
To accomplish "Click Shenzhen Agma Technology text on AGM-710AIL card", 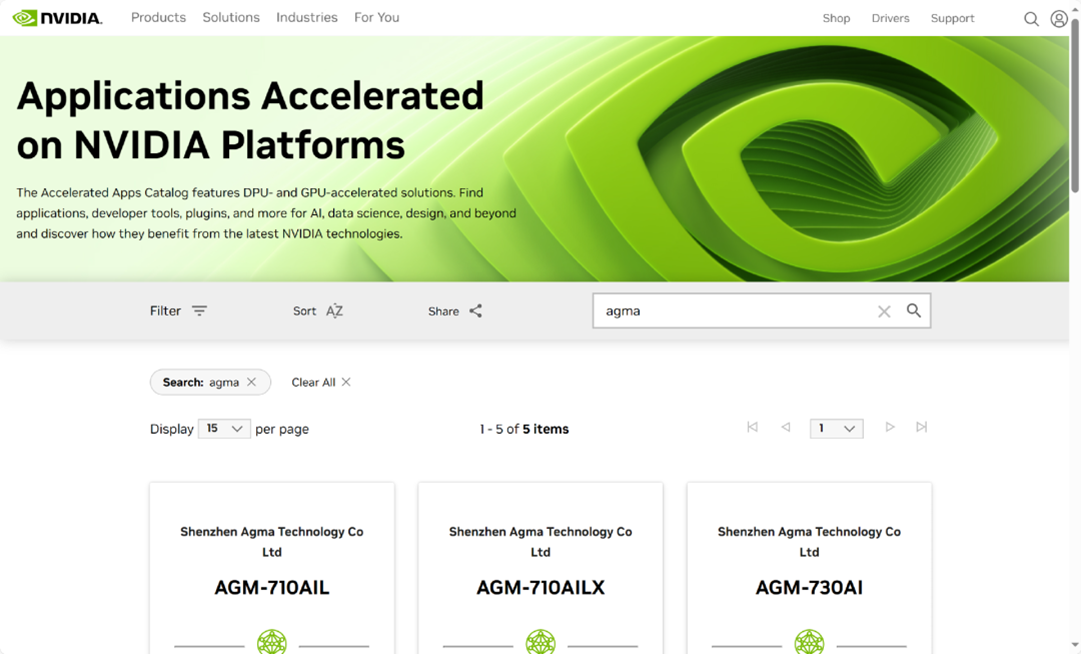I will tap(272, 542).
